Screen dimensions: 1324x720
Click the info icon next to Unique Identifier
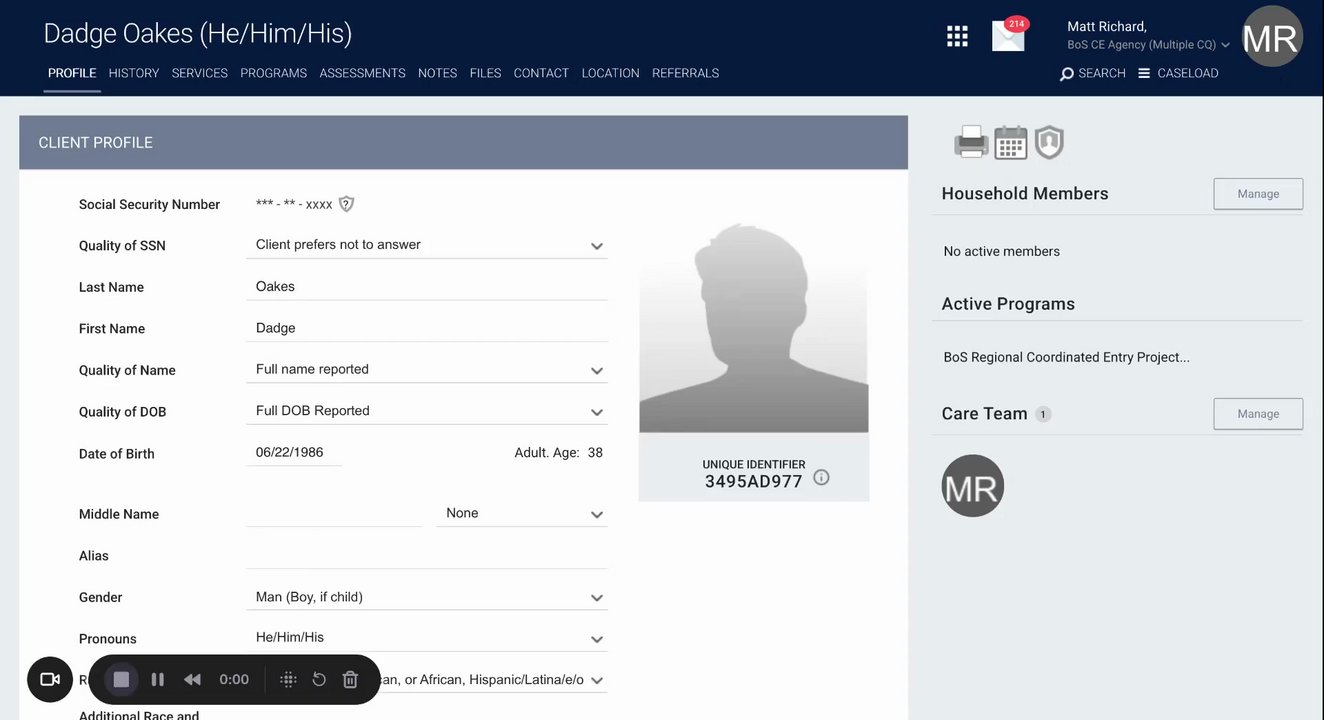pos(821,478)
